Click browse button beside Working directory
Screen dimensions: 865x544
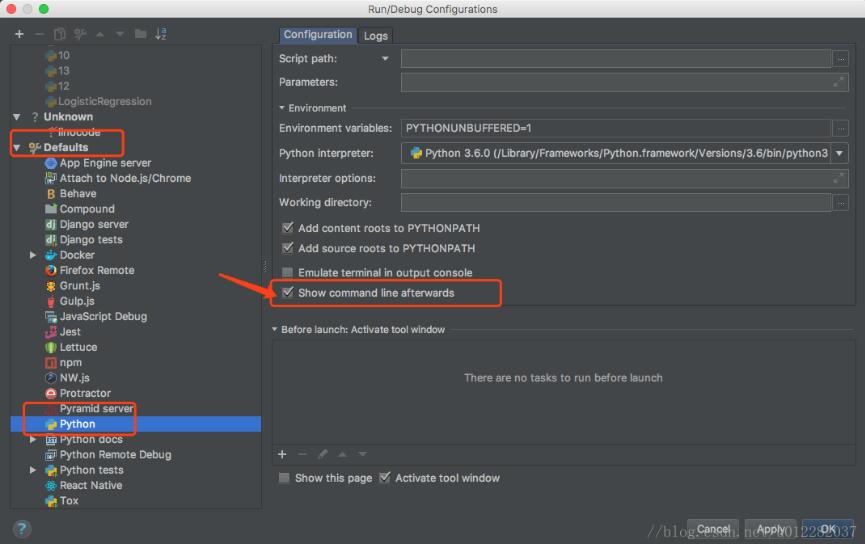[841, 203]
